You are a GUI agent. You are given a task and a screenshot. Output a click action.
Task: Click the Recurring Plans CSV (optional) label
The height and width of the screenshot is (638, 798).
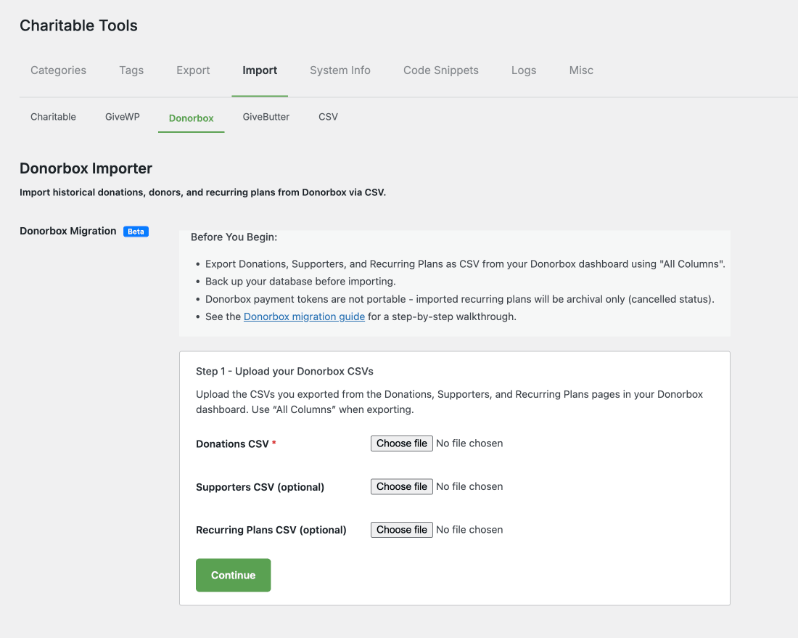click(271, 530)
